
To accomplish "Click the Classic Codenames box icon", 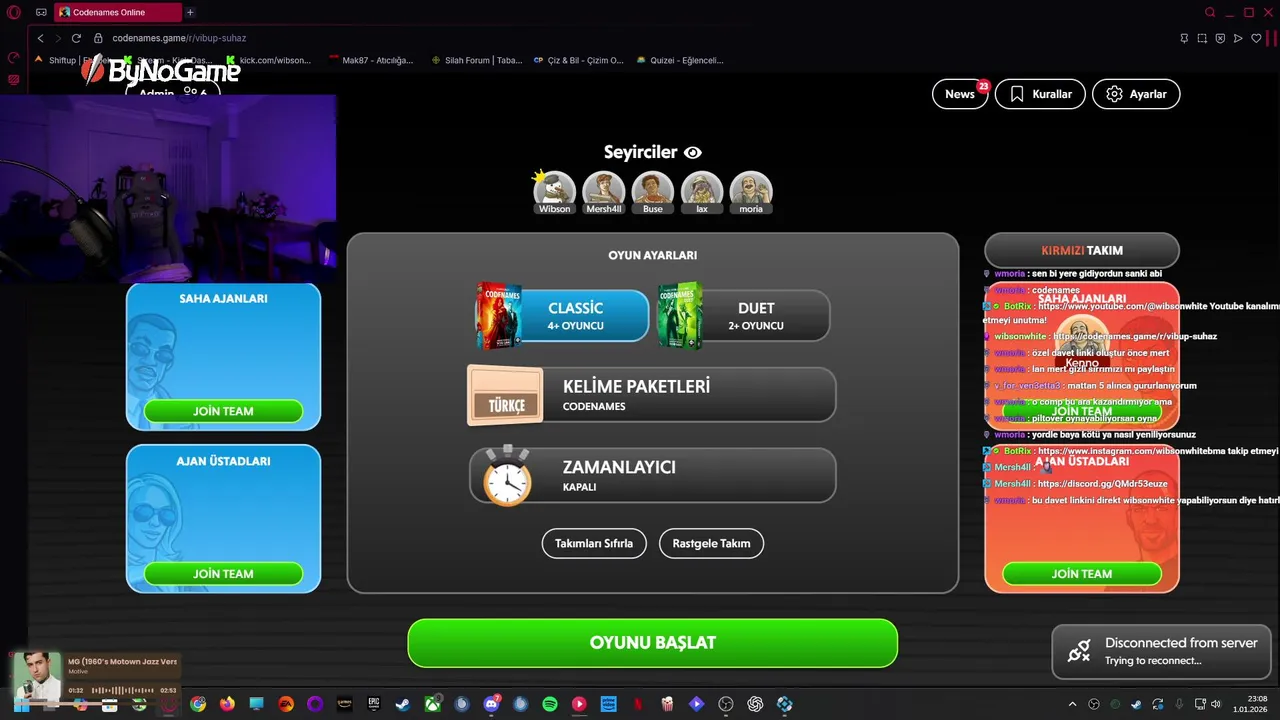I will coord(499,316).
